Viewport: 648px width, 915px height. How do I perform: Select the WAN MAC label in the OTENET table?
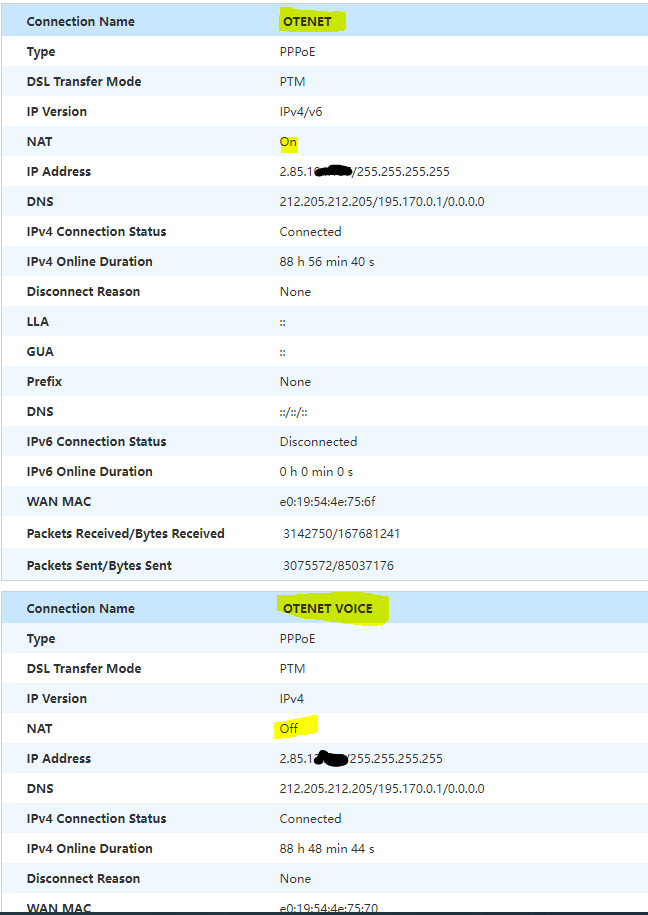point(59,501)
